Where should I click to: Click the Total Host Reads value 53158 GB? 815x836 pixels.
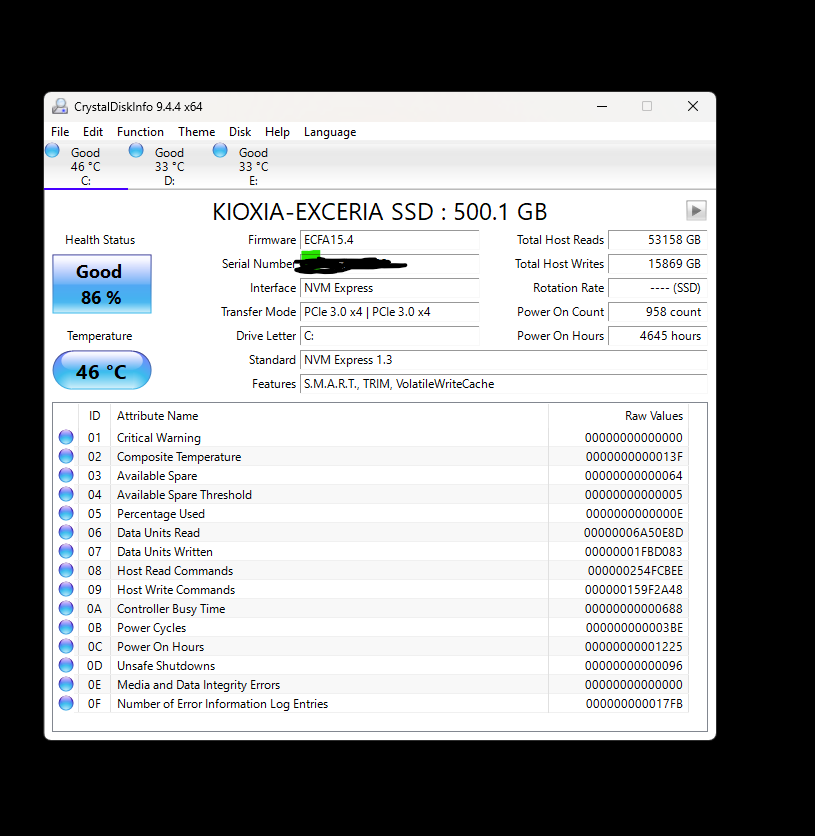tap(658, 240)
